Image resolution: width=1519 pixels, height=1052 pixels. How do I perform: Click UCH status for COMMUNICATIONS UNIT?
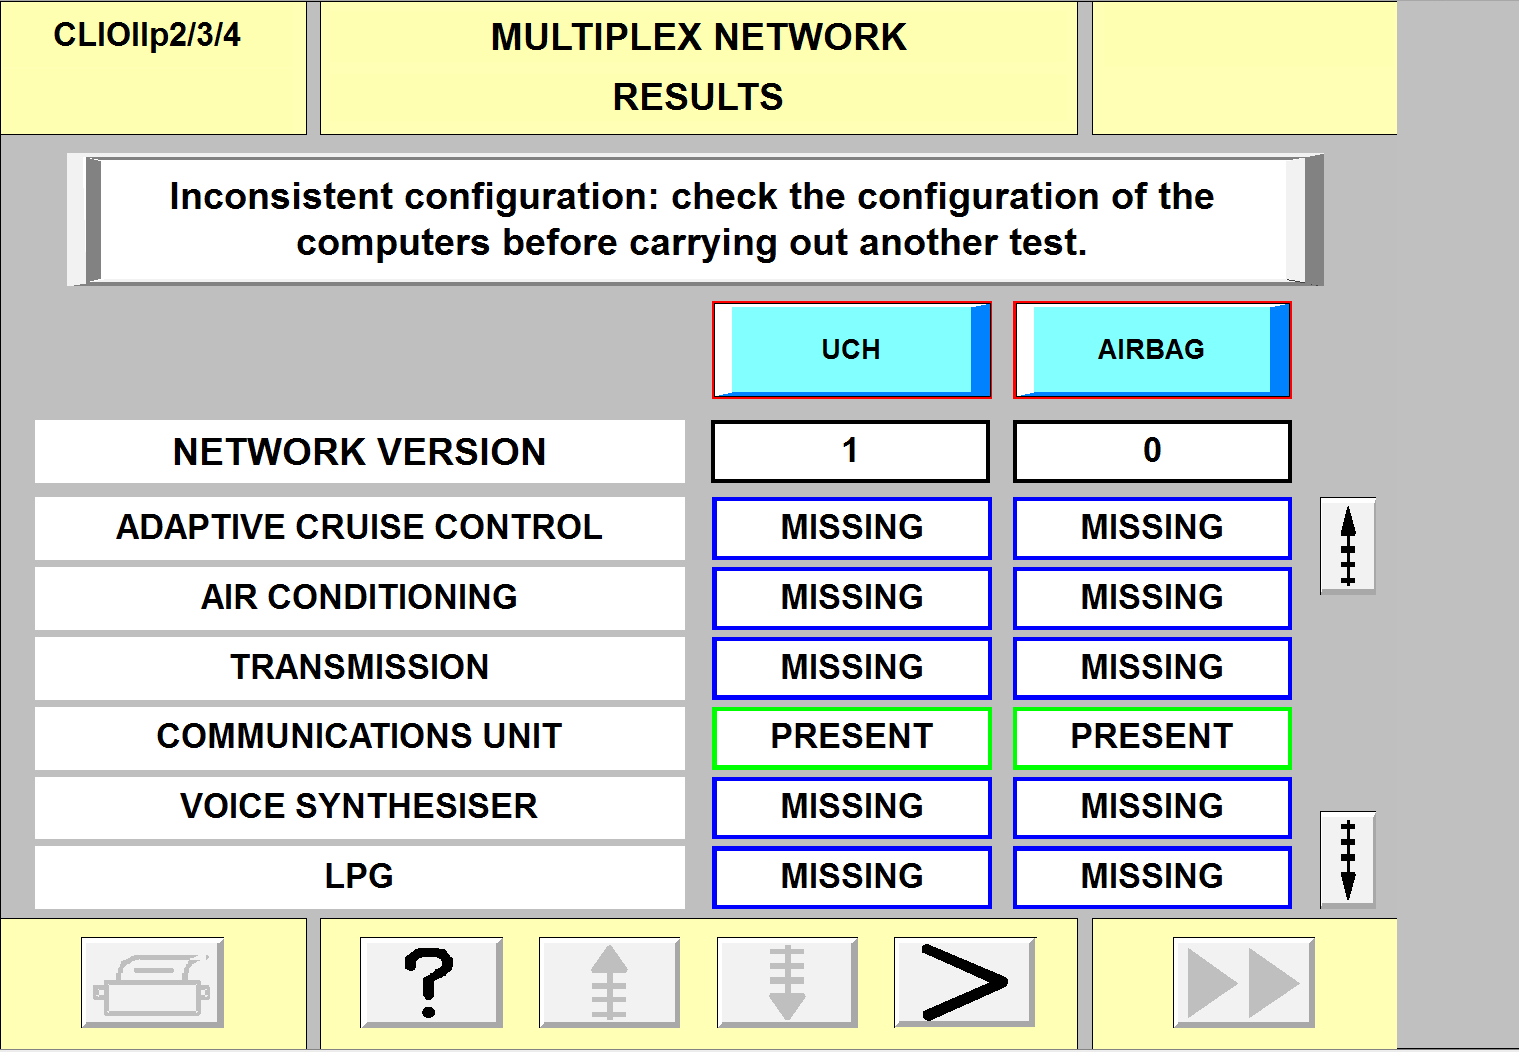(851, 737)
